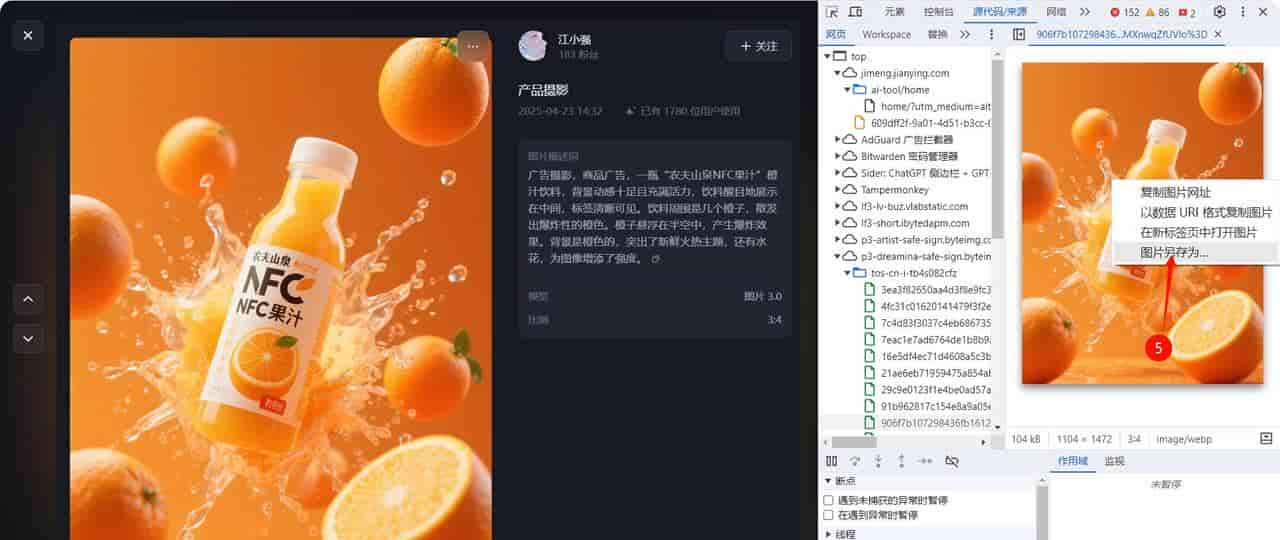Expand the Sider: ChatGPT node
The height and width of the screenshot is (540, 1280).
838,173
